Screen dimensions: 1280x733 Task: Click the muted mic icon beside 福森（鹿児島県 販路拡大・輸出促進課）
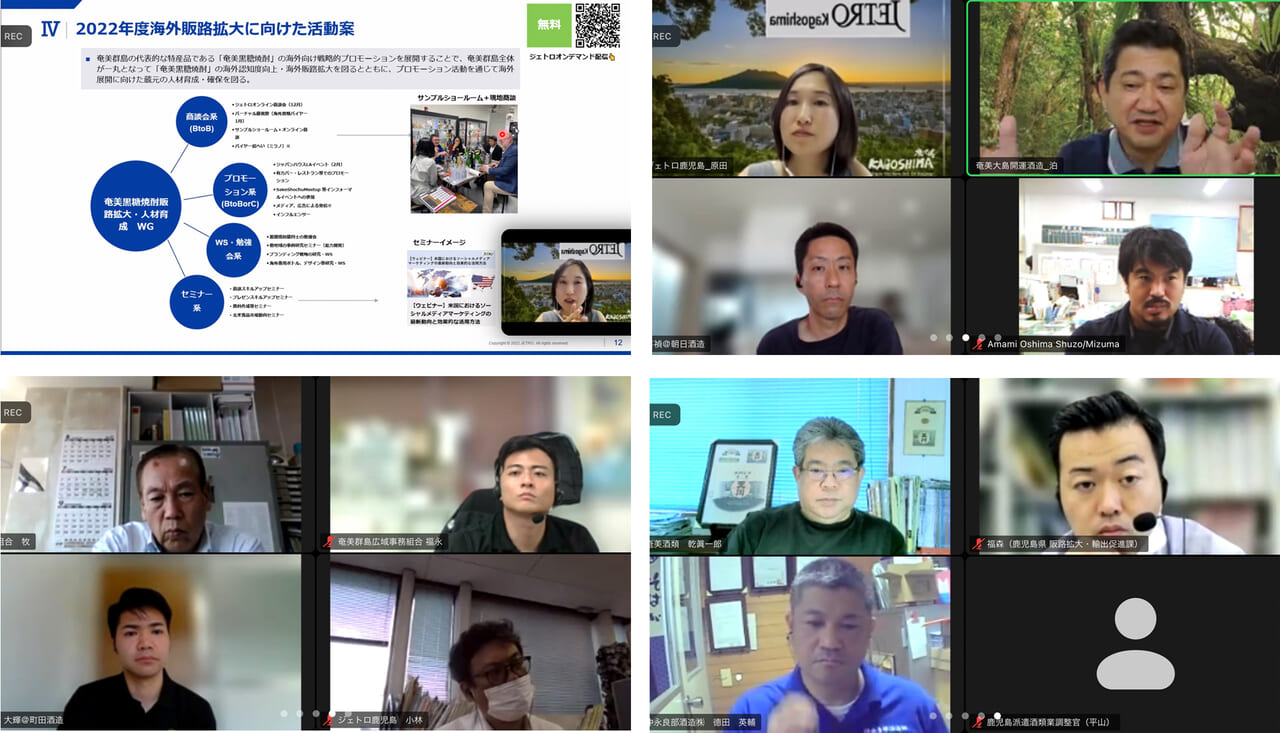978,543
